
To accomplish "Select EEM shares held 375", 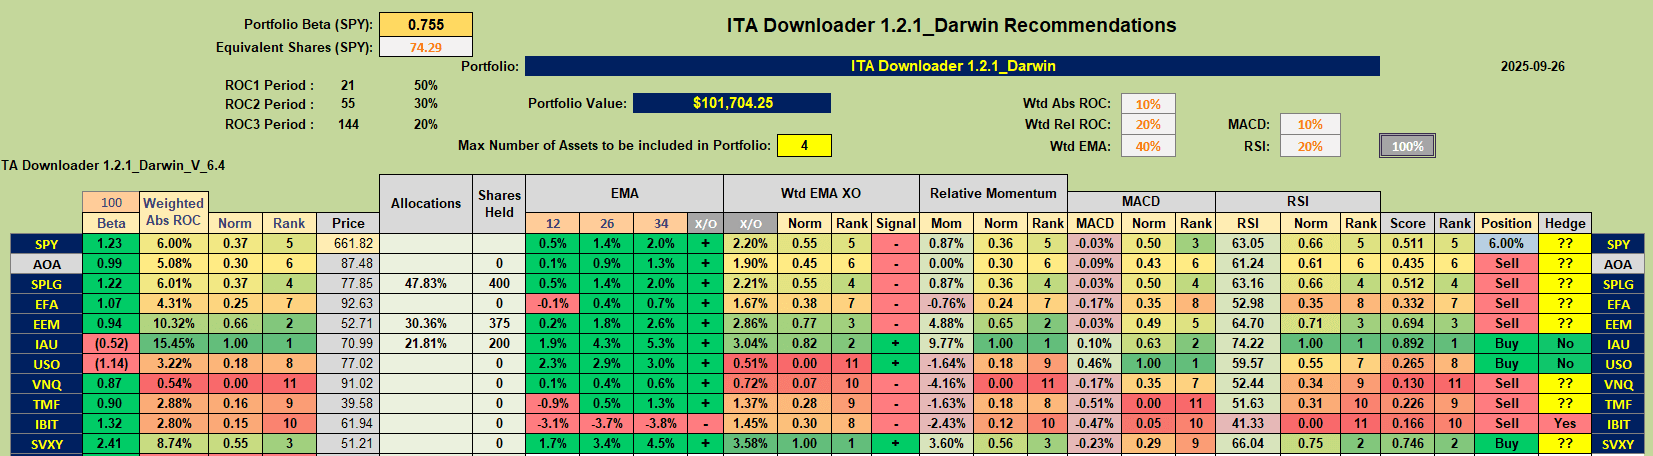I will (x=499, y=323).
